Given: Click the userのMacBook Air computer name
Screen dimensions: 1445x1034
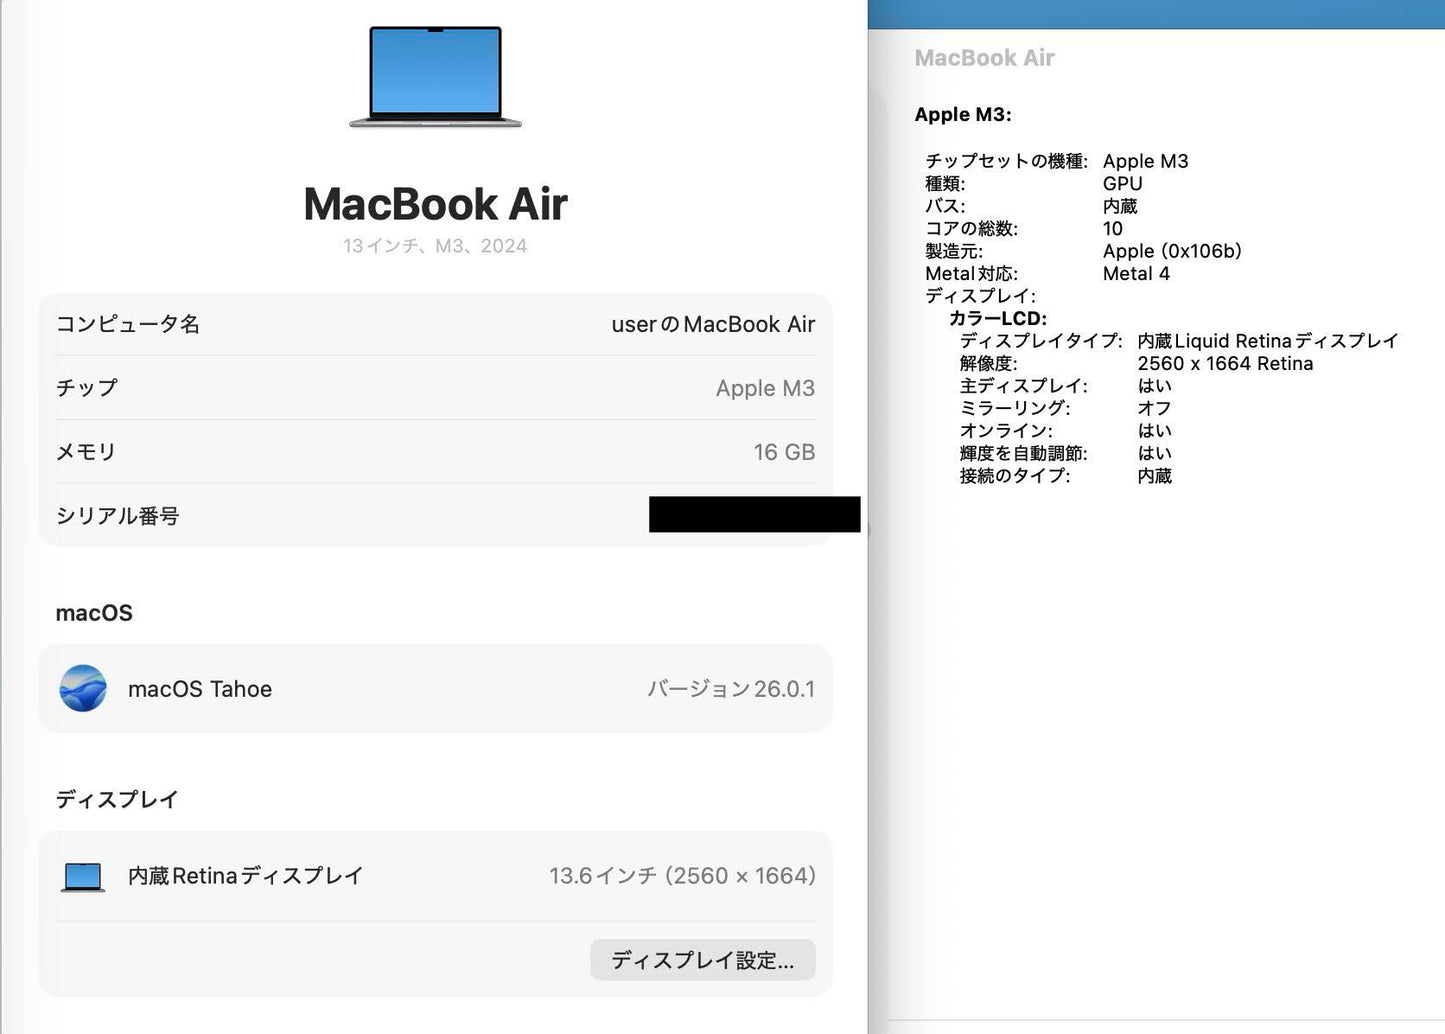Looking at the screenshot, I should point(713,324).
